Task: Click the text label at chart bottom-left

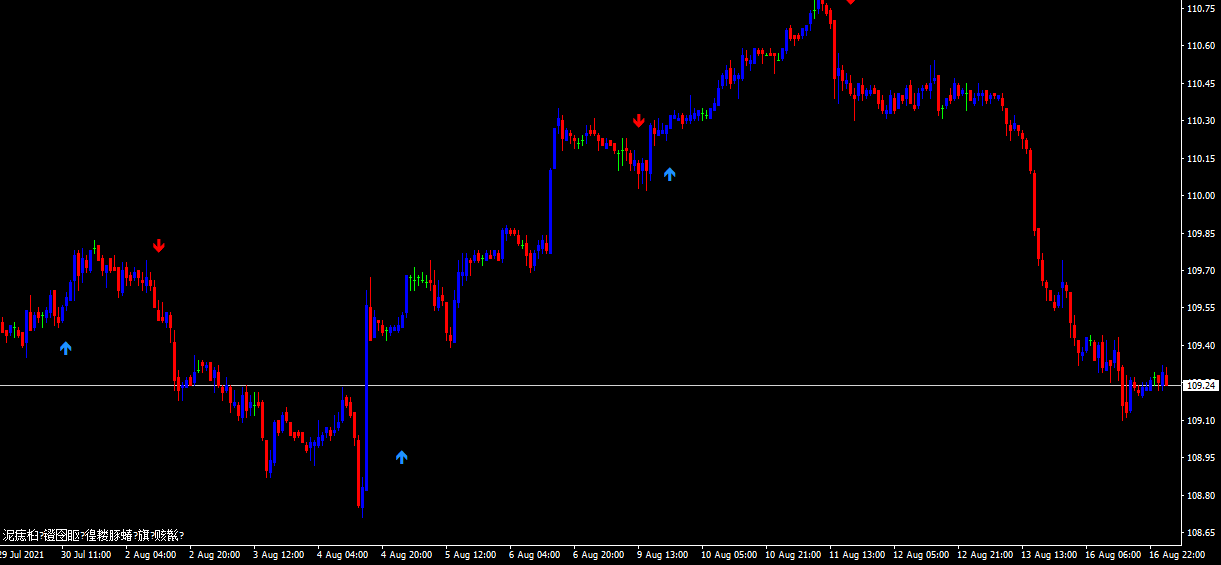Action: [93, 535]
